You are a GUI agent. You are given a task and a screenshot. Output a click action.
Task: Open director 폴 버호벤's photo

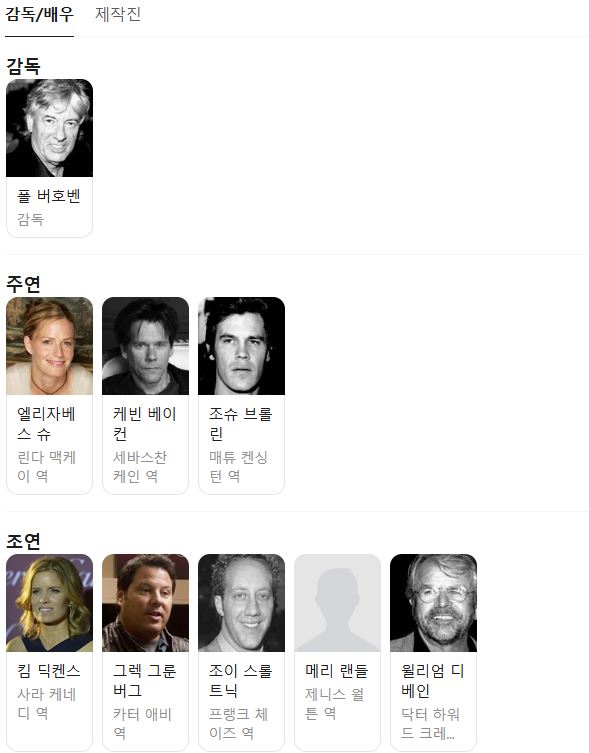tap(49, 128)
